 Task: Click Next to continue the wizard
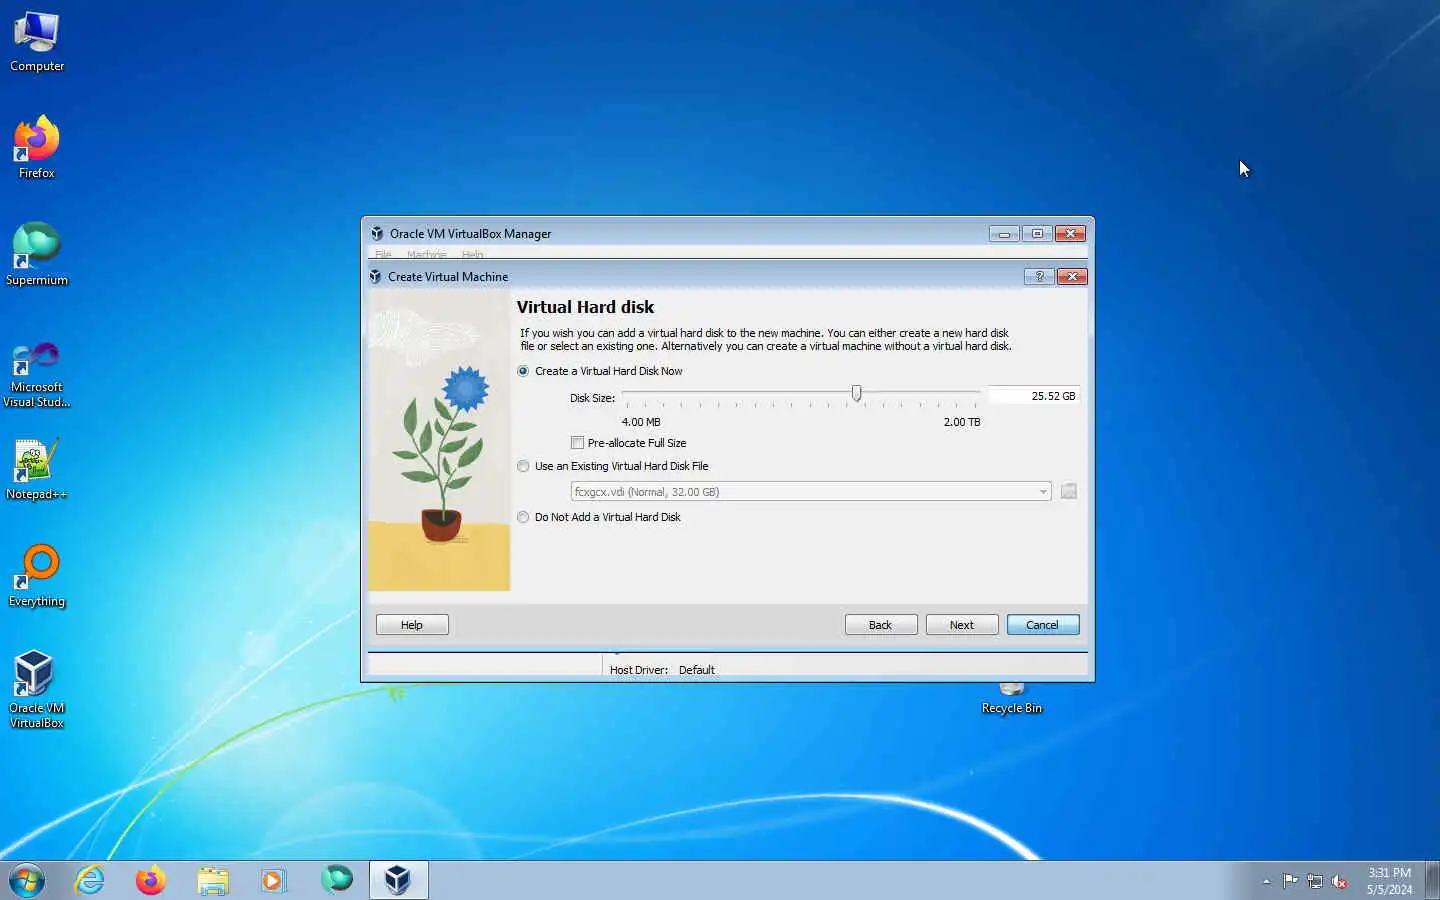962,625
